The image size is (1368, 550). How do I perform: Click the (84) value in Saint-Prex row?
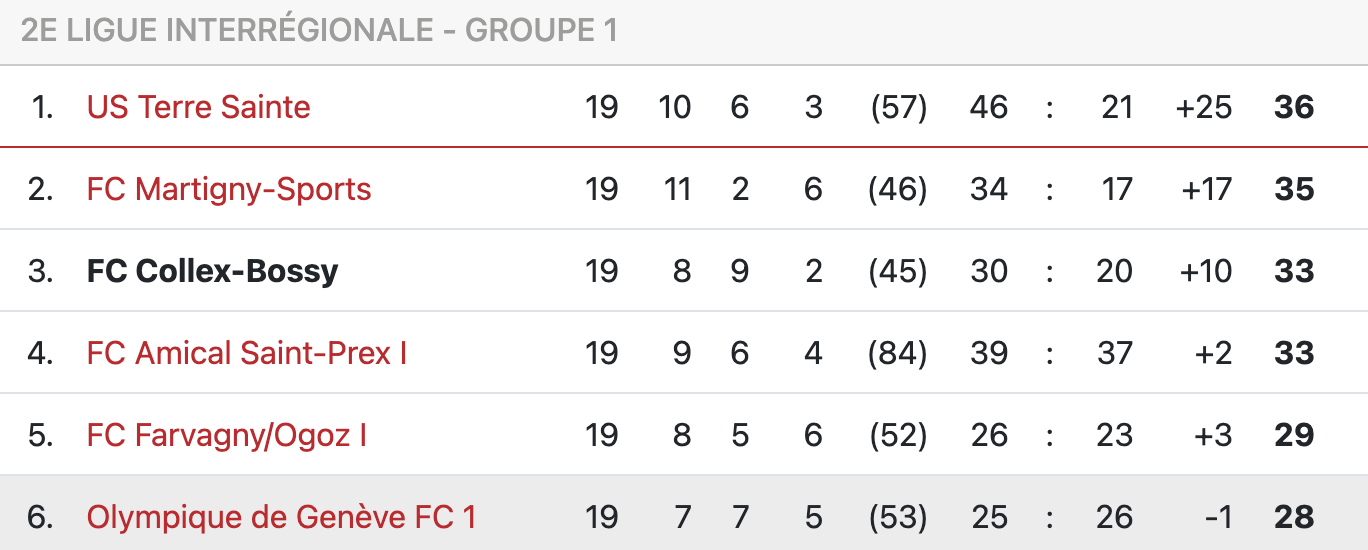point(898,353)
